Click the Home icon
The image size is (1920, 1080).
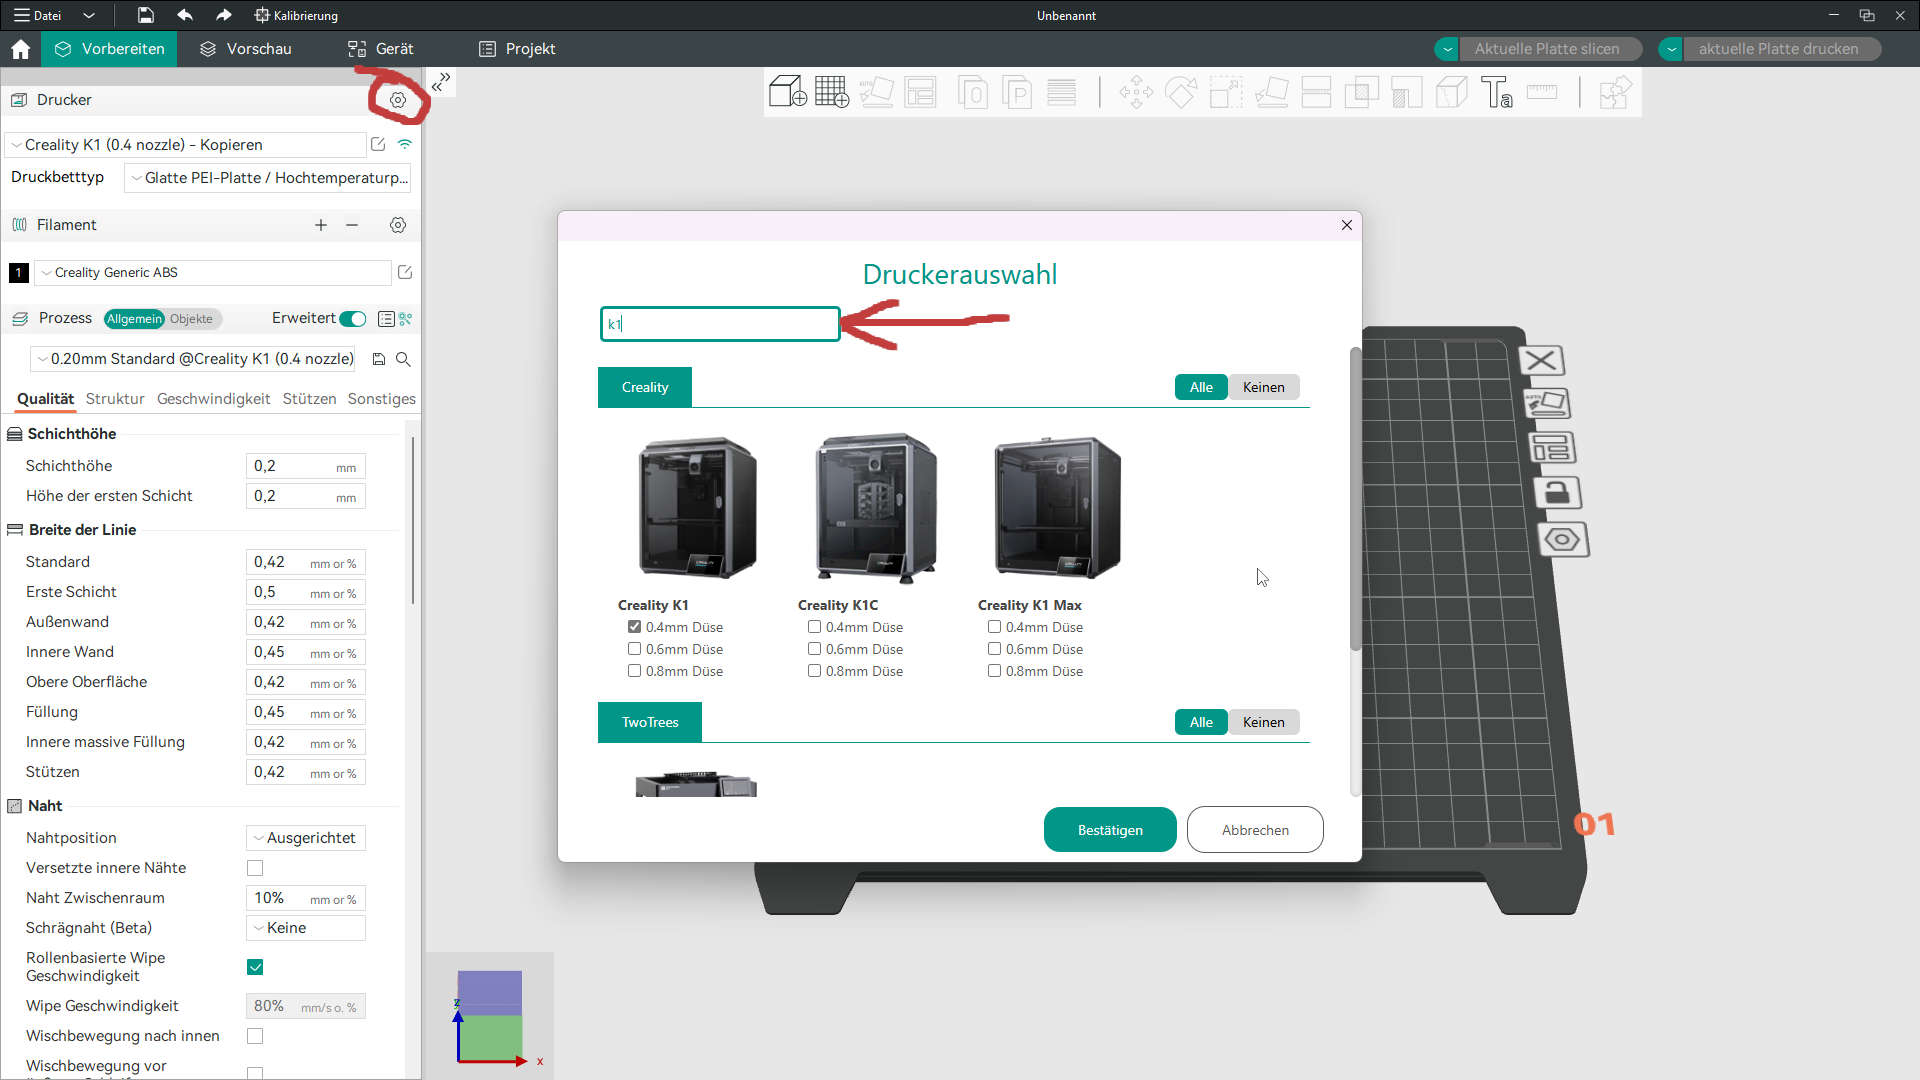pos(20,49)
